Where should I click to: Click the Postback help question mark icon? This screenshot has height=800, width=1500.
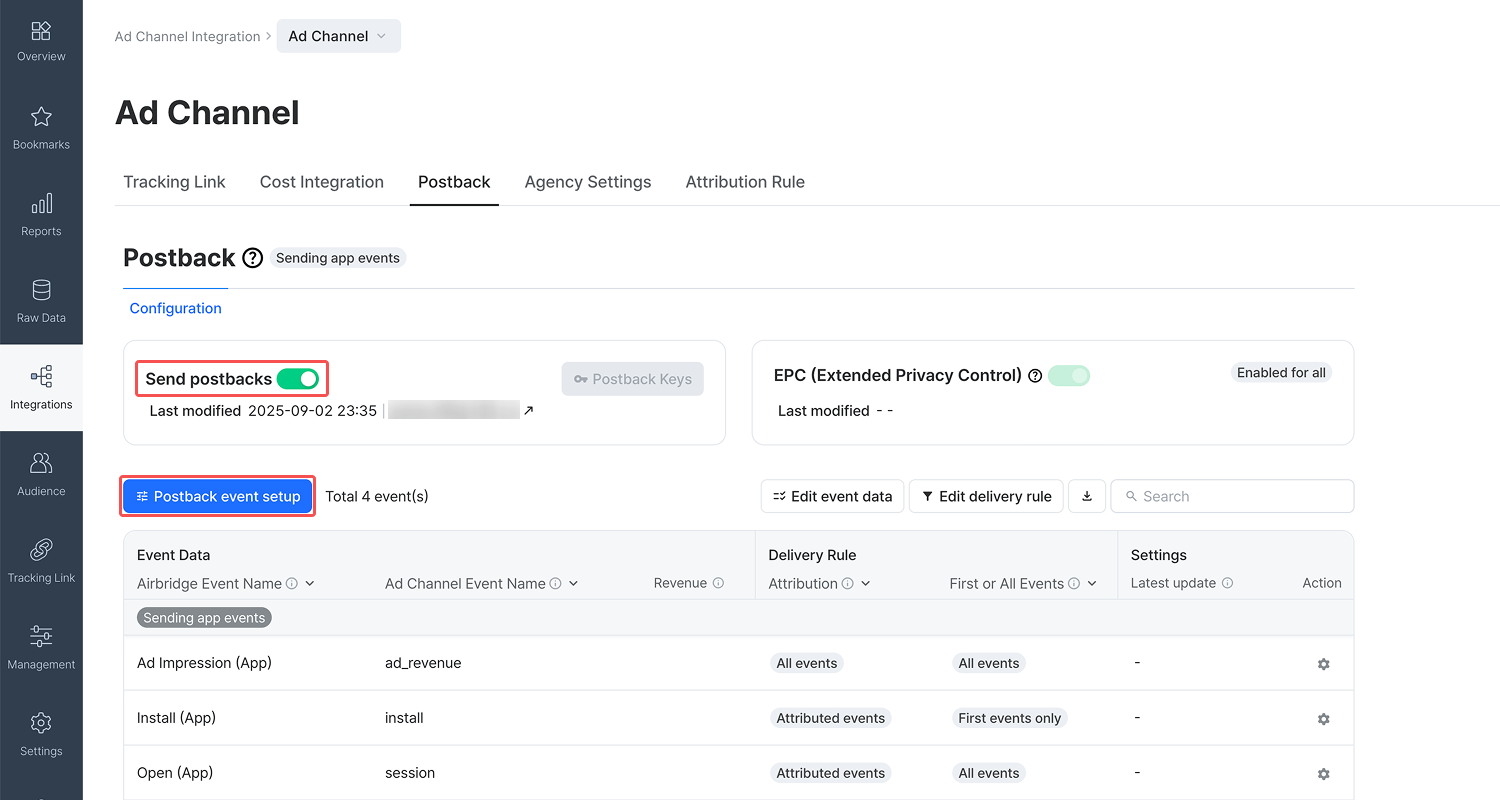(253, 258)
